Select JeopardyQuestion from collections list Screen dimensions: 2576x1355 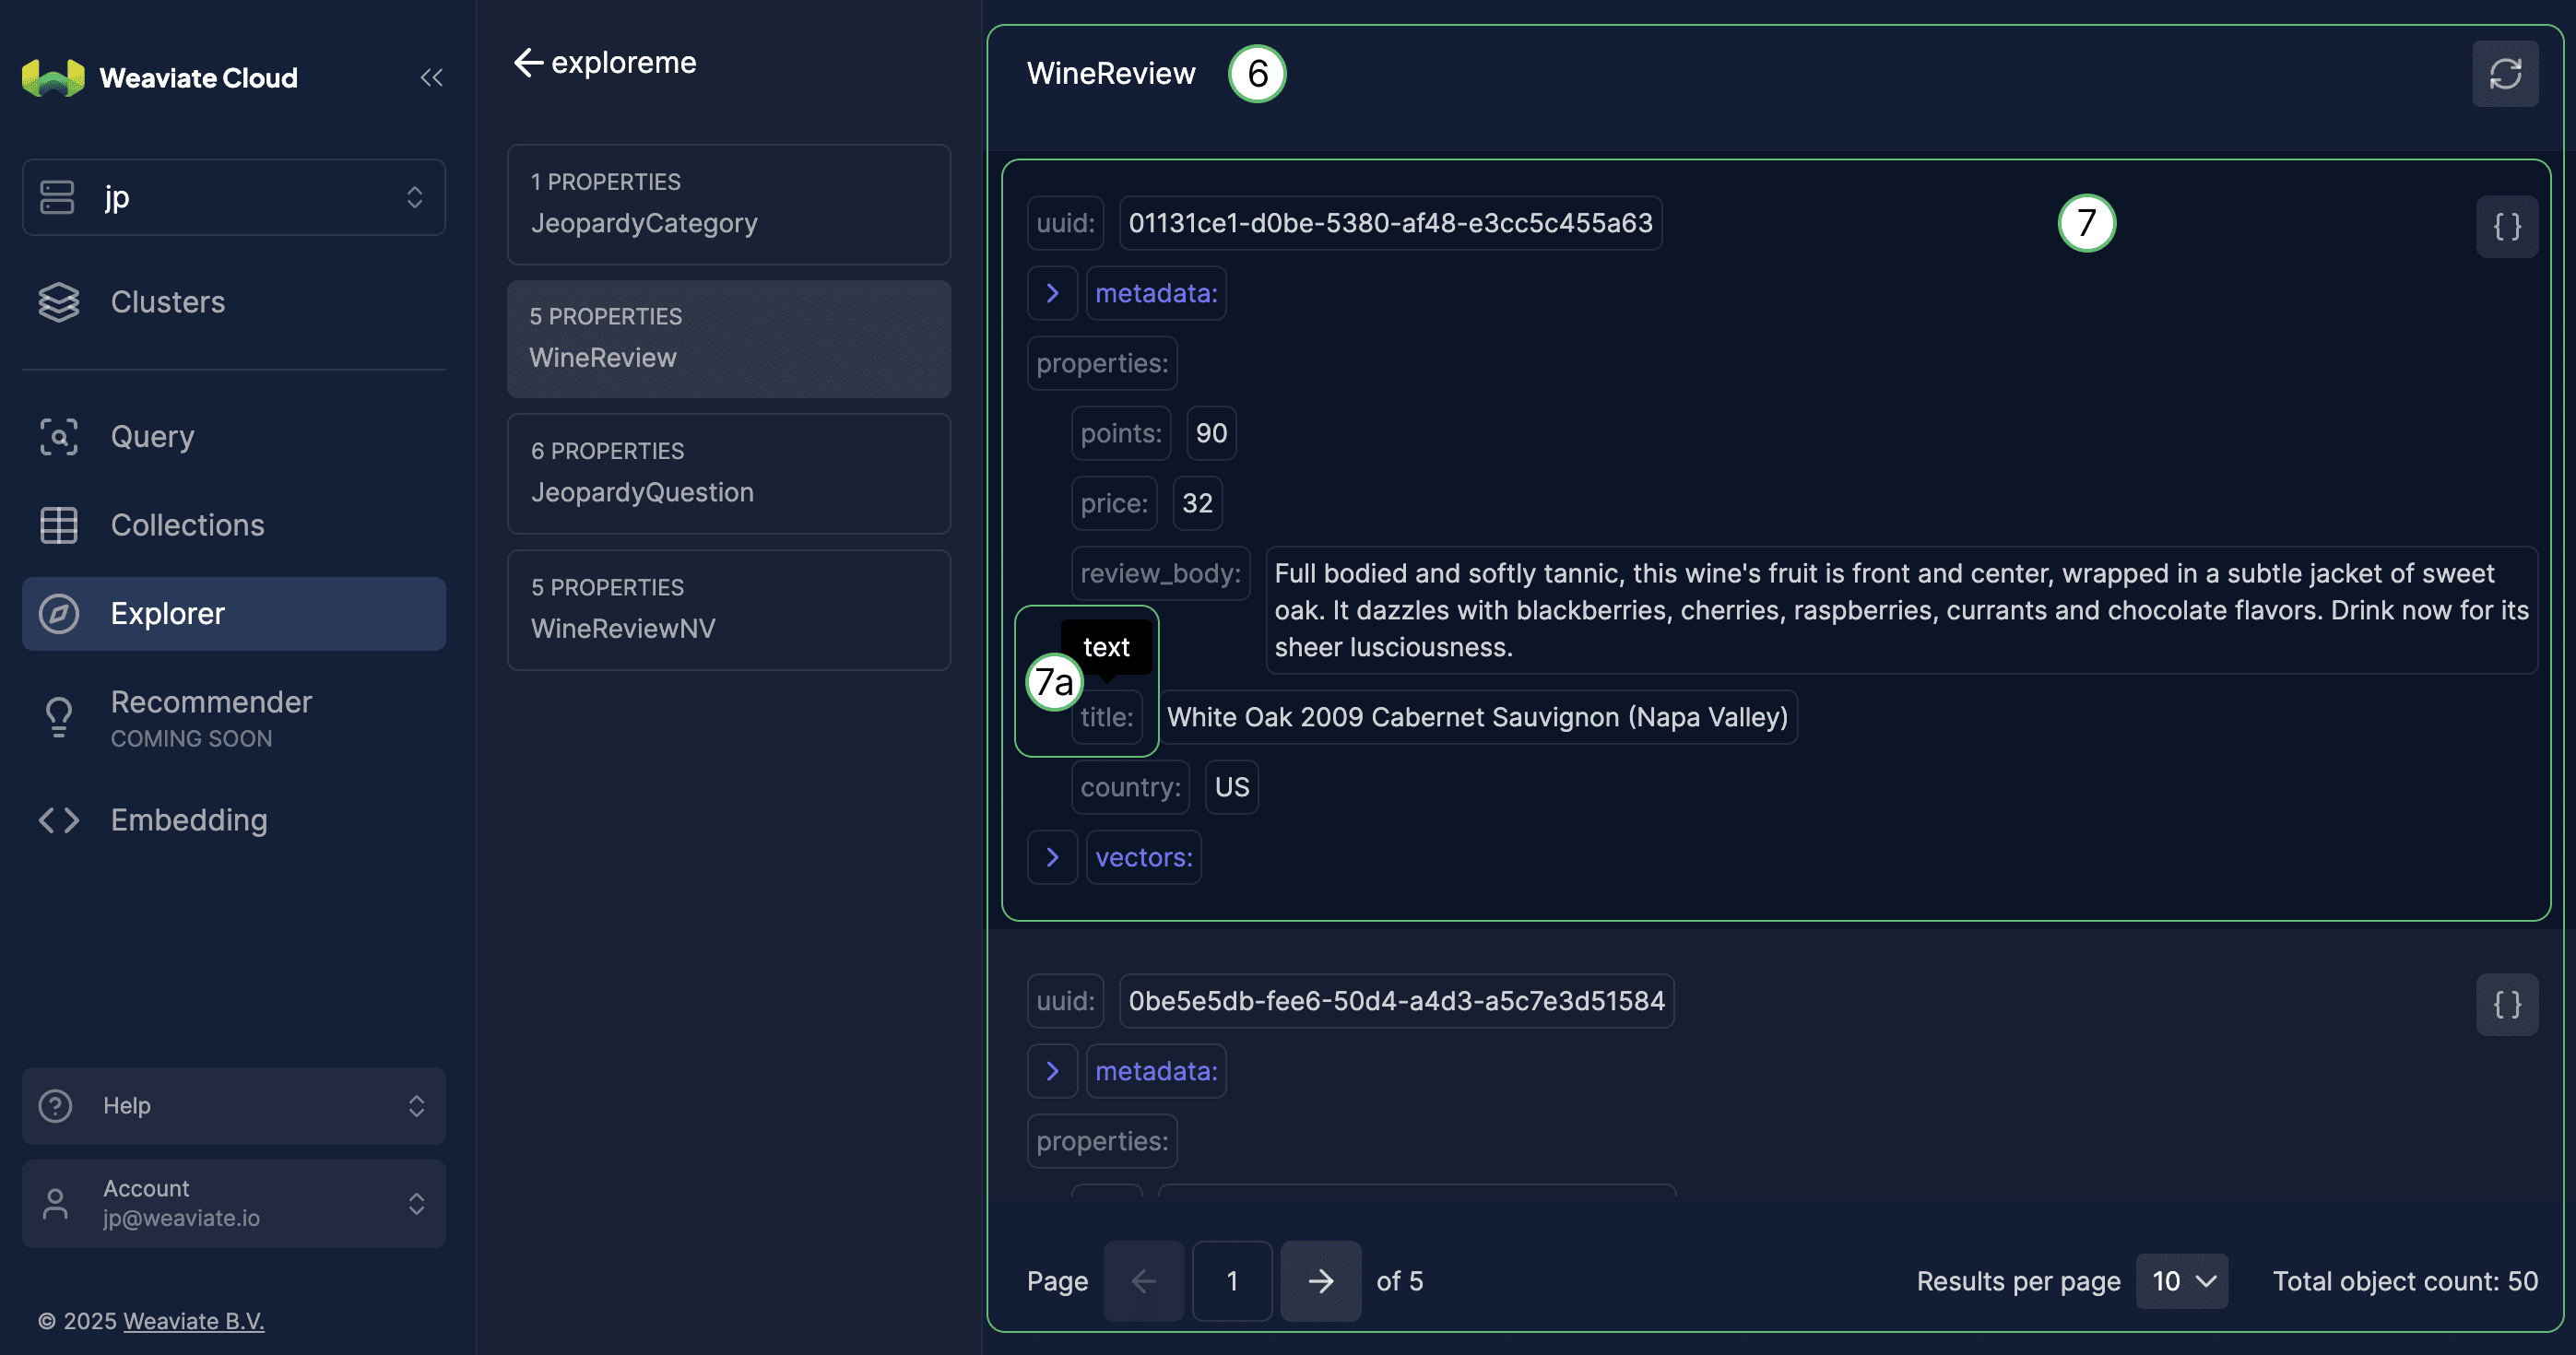[x=727, y=473]
